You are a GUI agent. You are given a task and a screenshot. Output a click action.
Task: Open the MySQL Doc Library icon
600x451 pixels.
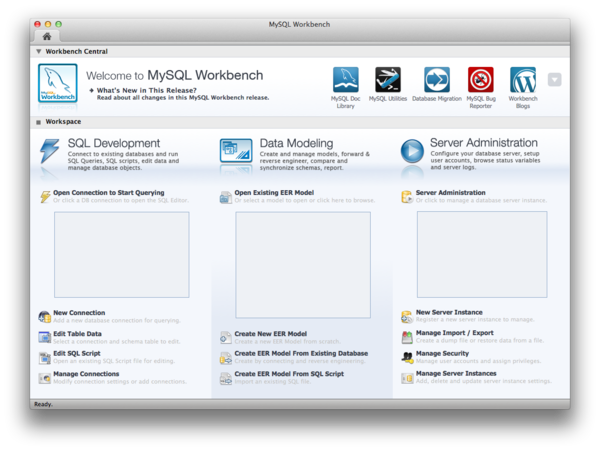(x=346, y=80)
